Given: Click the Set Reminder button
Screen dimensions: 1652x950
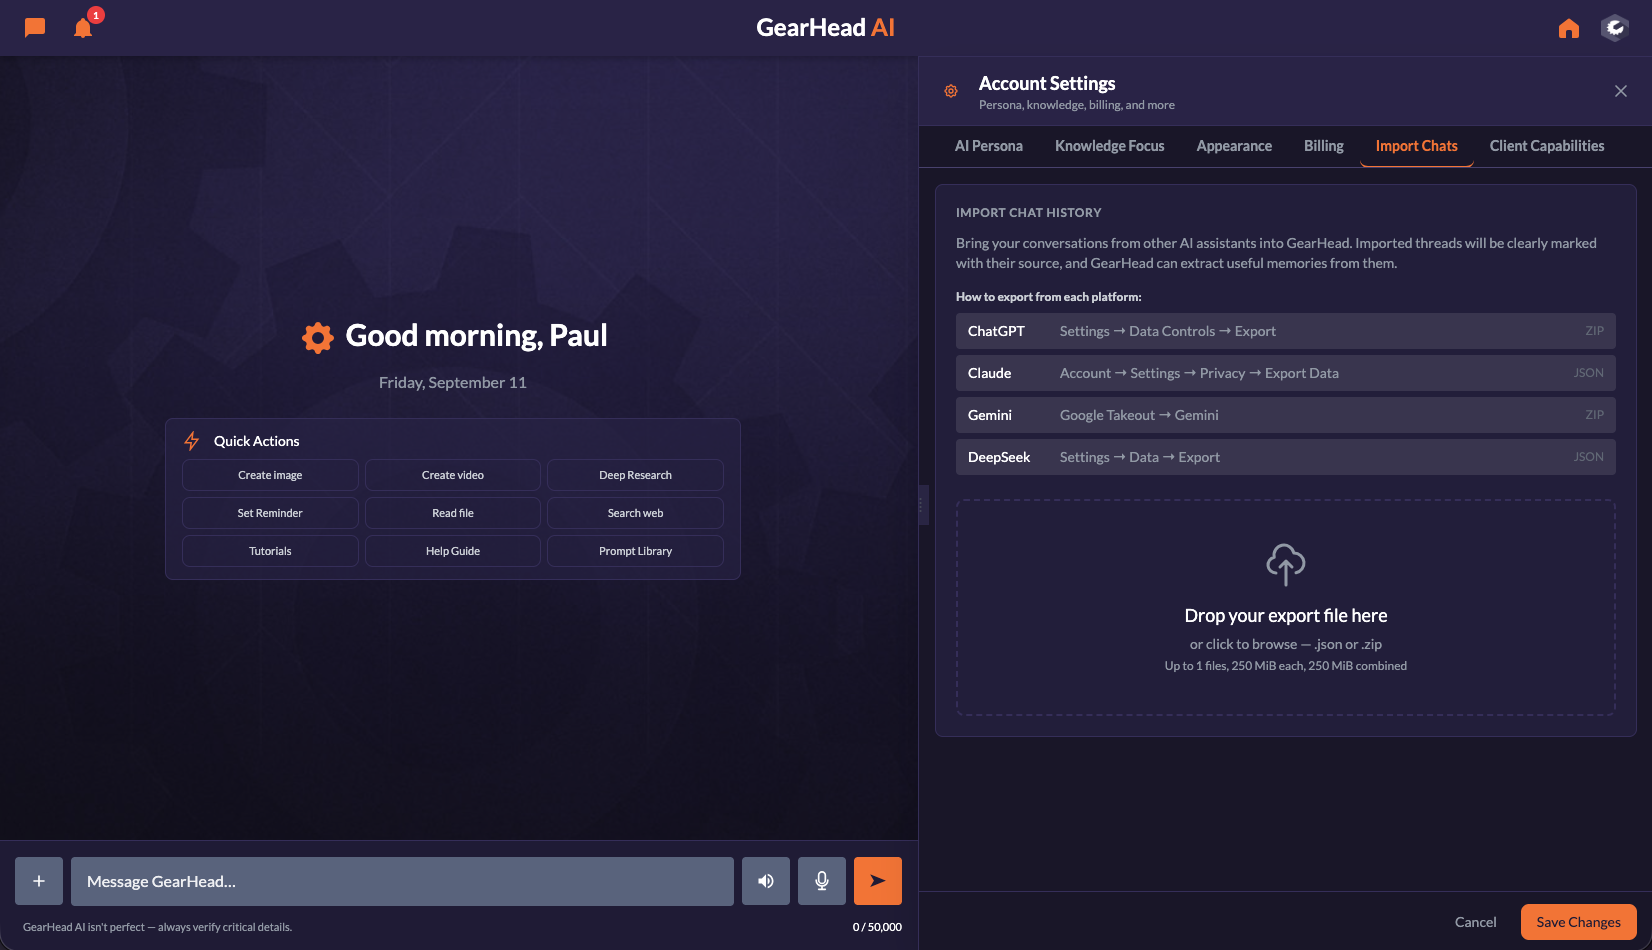Looking at the screenshot, I should click(270, 513).
